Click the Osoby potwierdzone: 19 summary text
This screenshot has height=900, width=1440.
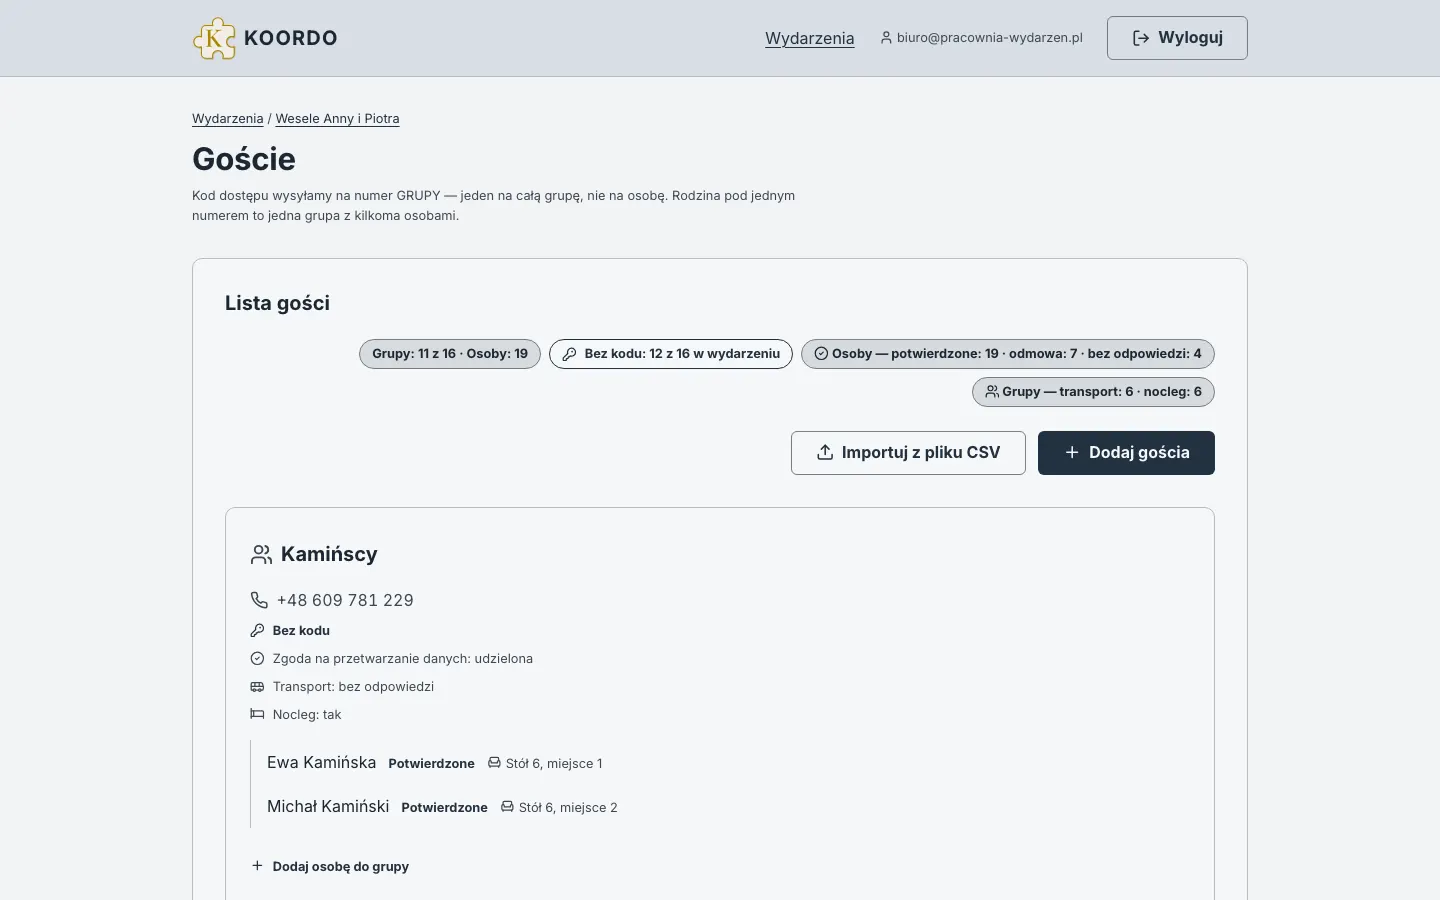click(x=1017, y=354)
